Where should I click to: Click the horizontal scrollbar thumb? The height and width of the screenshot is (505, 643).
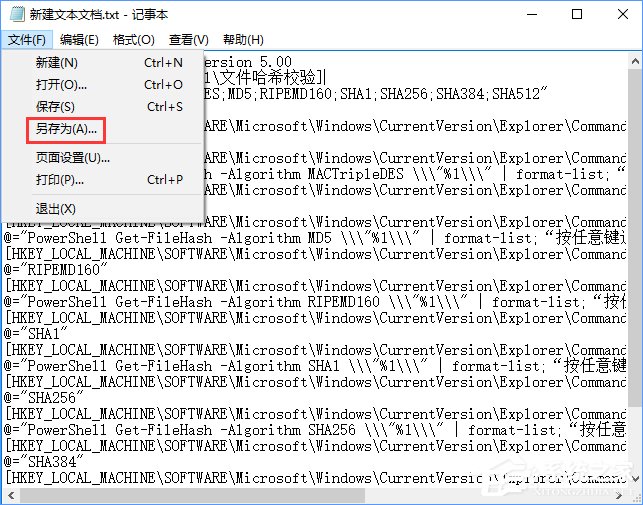pyautogui.click(x=192, y=496)
